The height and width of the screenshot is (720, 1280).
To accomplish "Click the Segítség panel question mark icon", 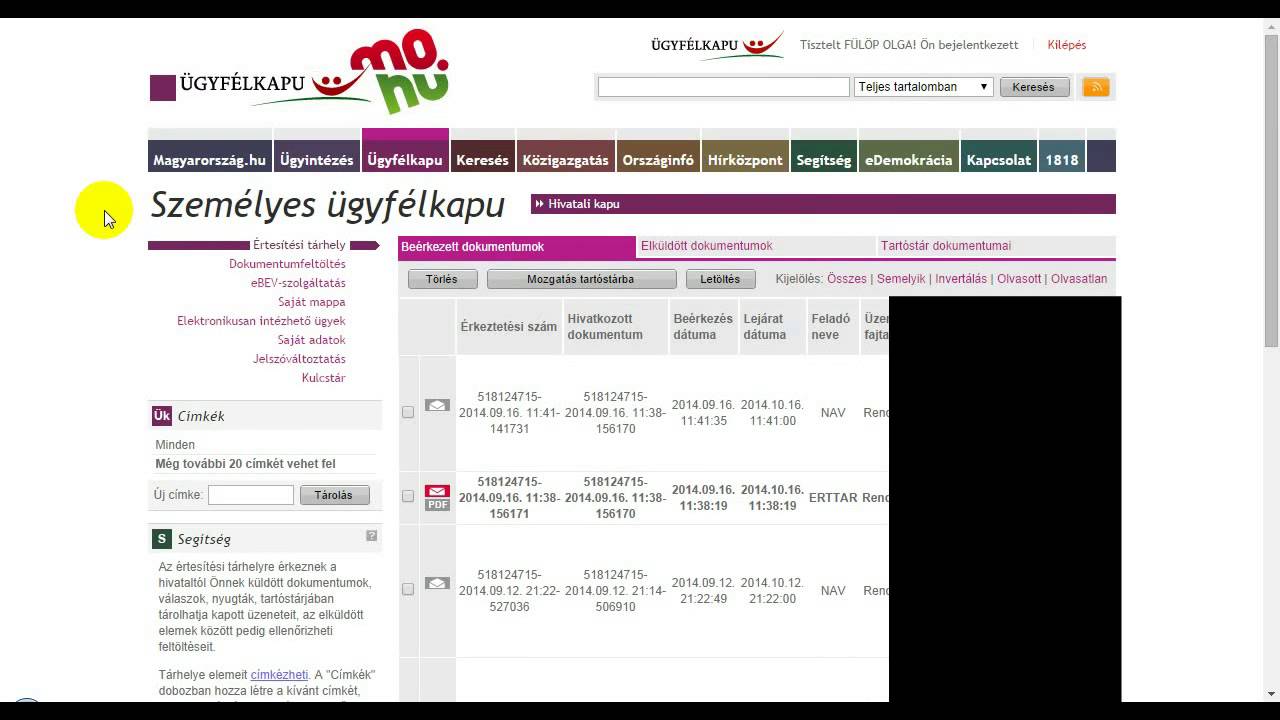I will click(372, 536).
